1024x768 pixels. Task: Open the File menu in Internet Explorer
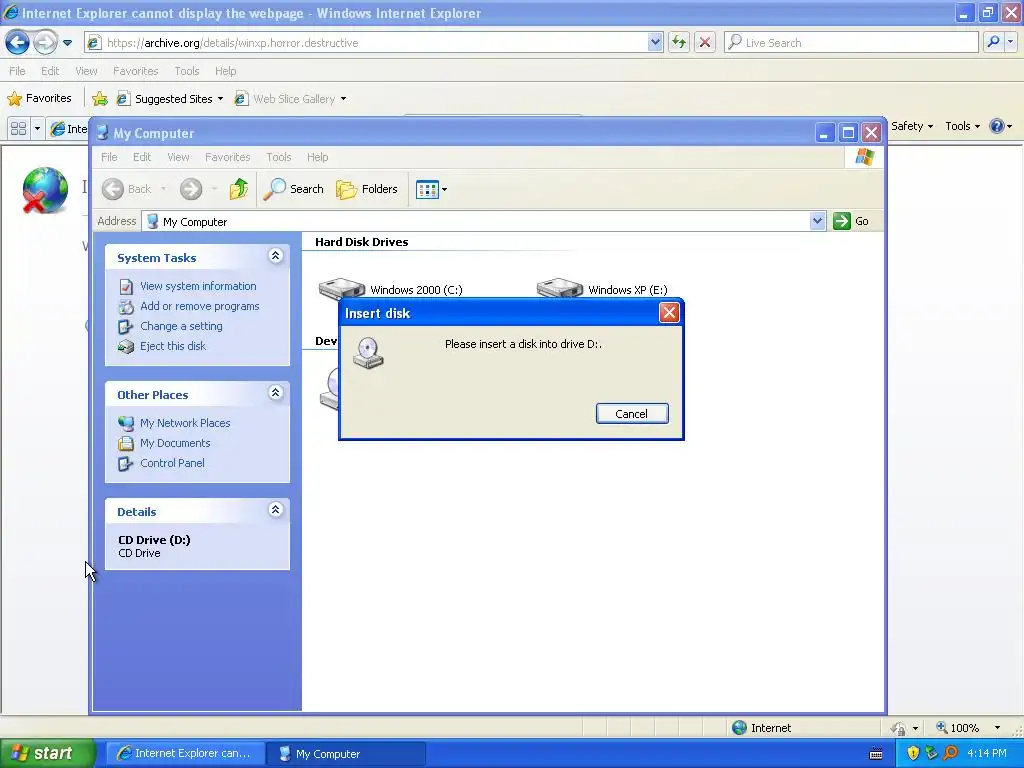tap(18, 71)
